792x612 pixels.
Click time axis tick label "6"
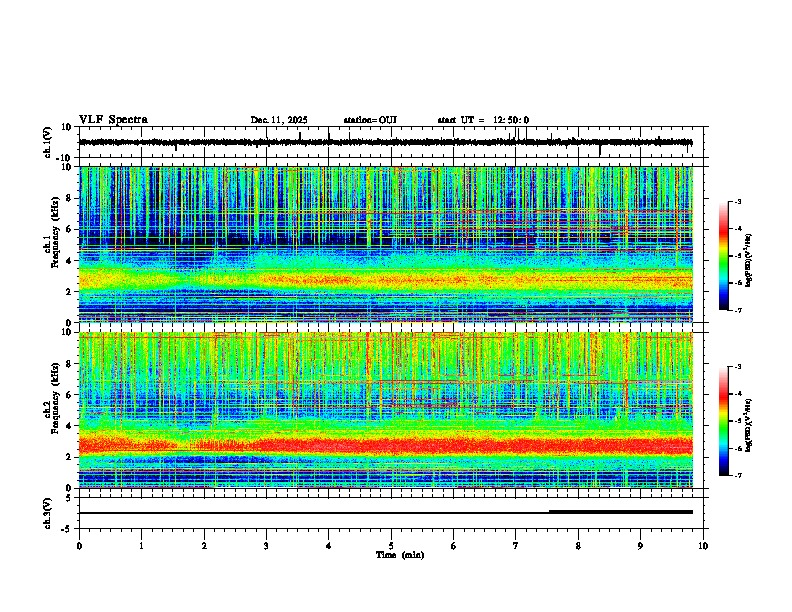point(454,546)
